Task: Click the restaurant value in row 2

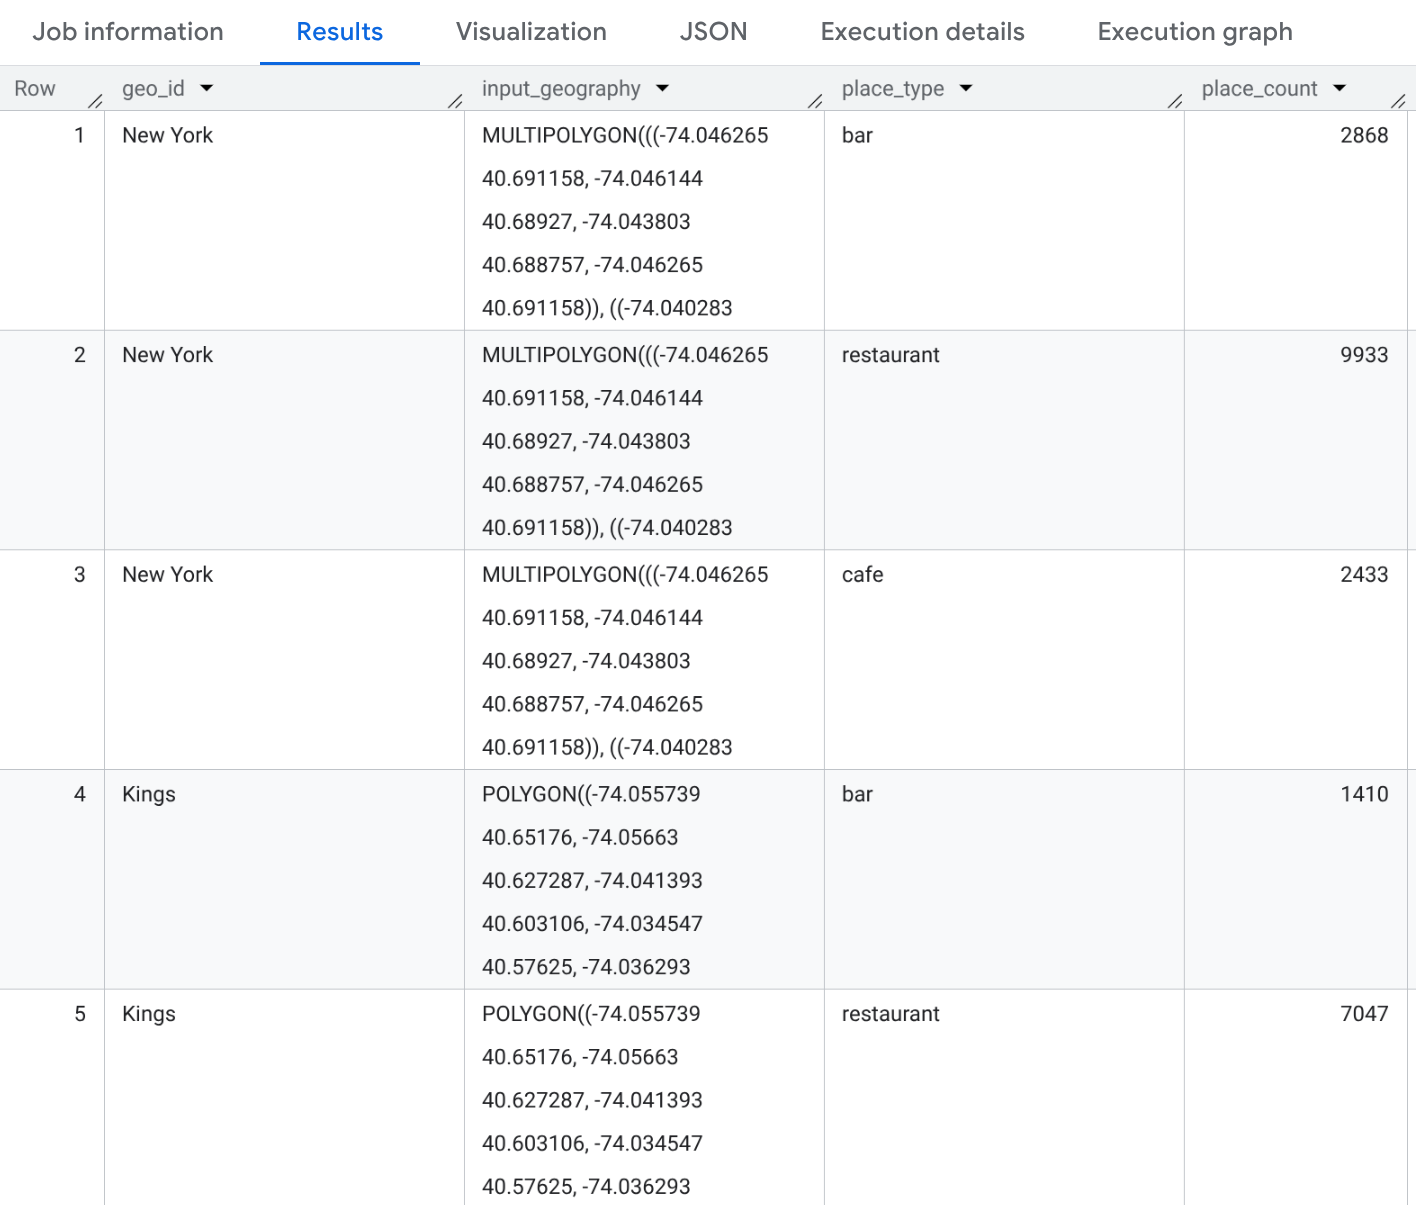Action: (x=890, y=355)
